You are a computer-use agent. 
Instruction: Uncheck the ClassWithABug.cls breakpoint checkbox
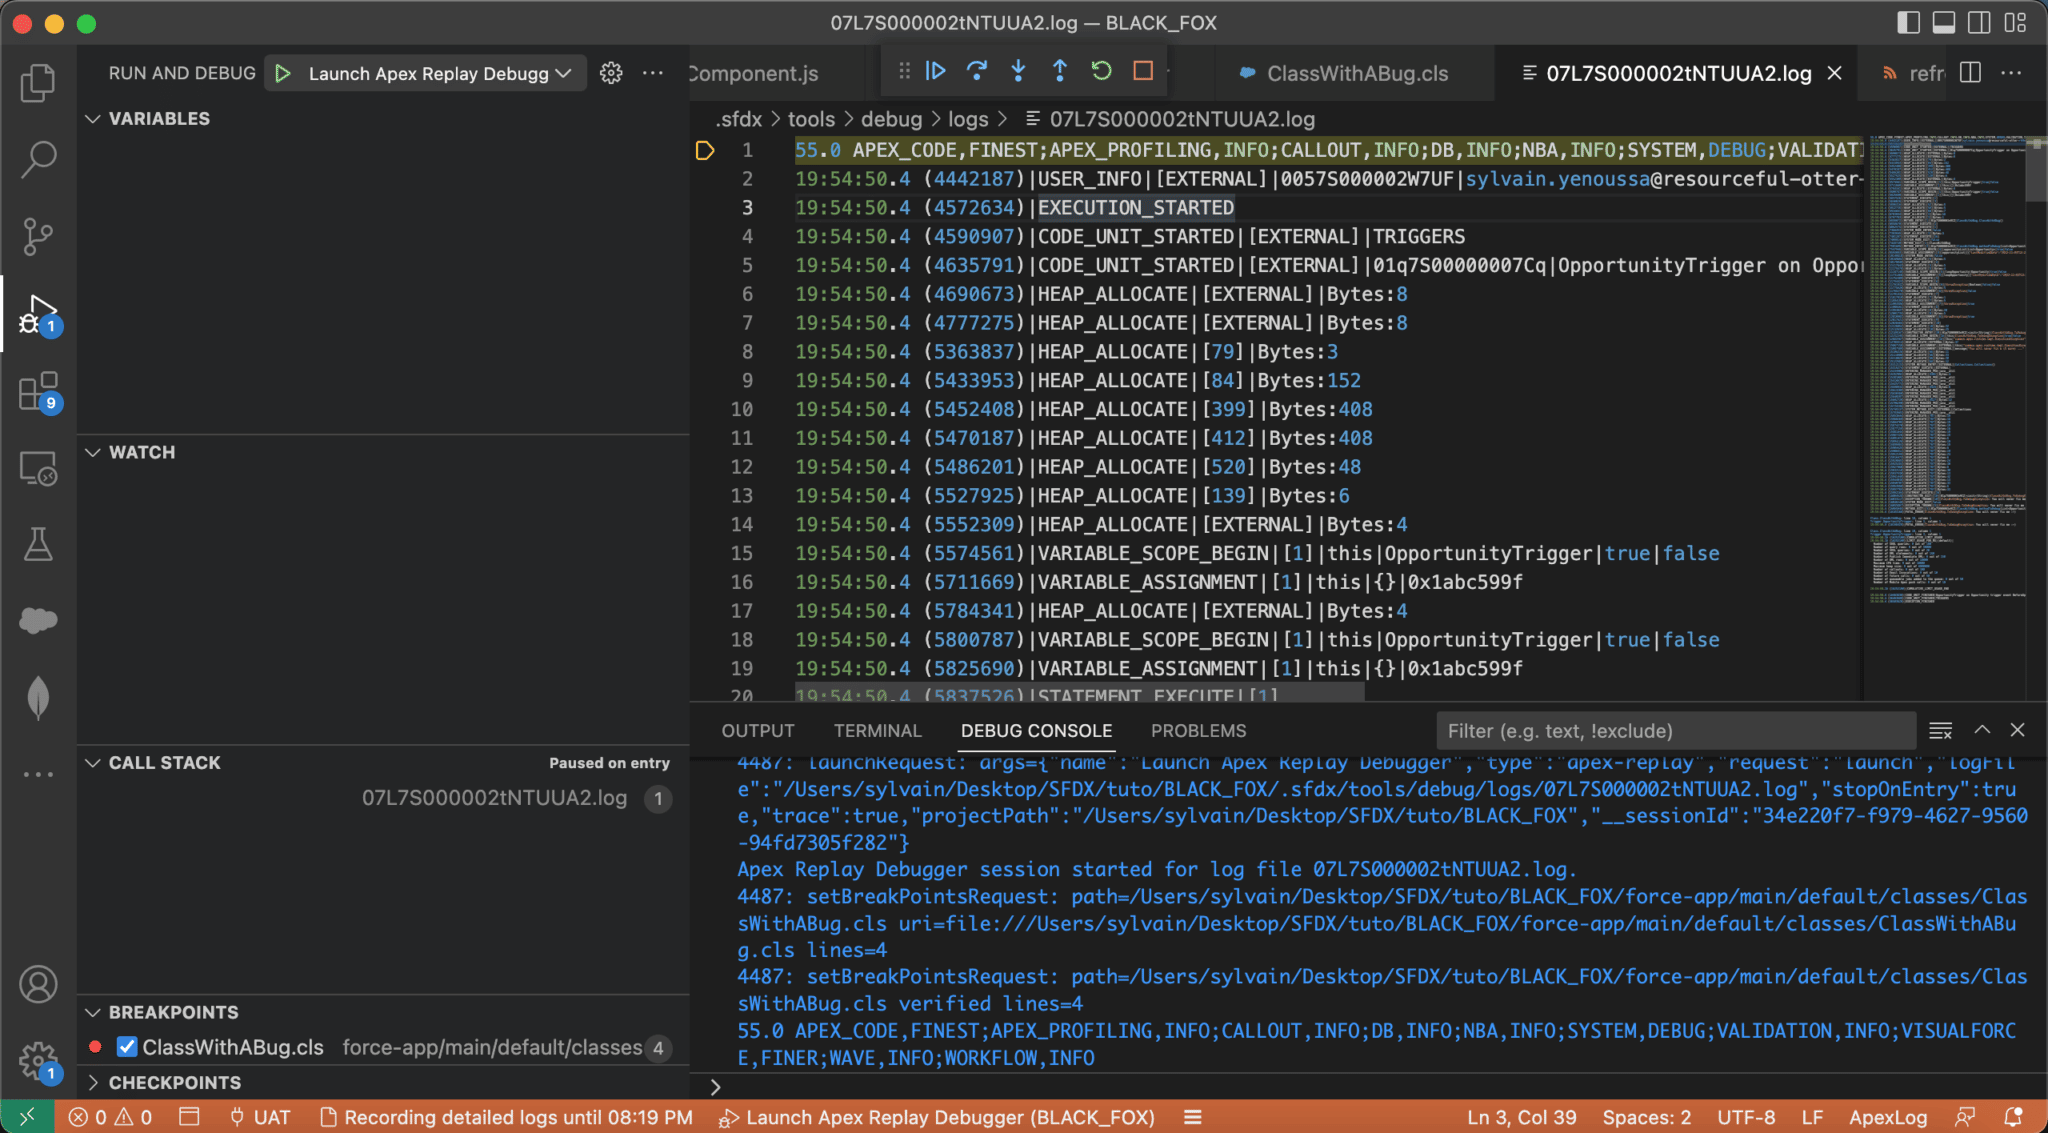(127, 1047)
